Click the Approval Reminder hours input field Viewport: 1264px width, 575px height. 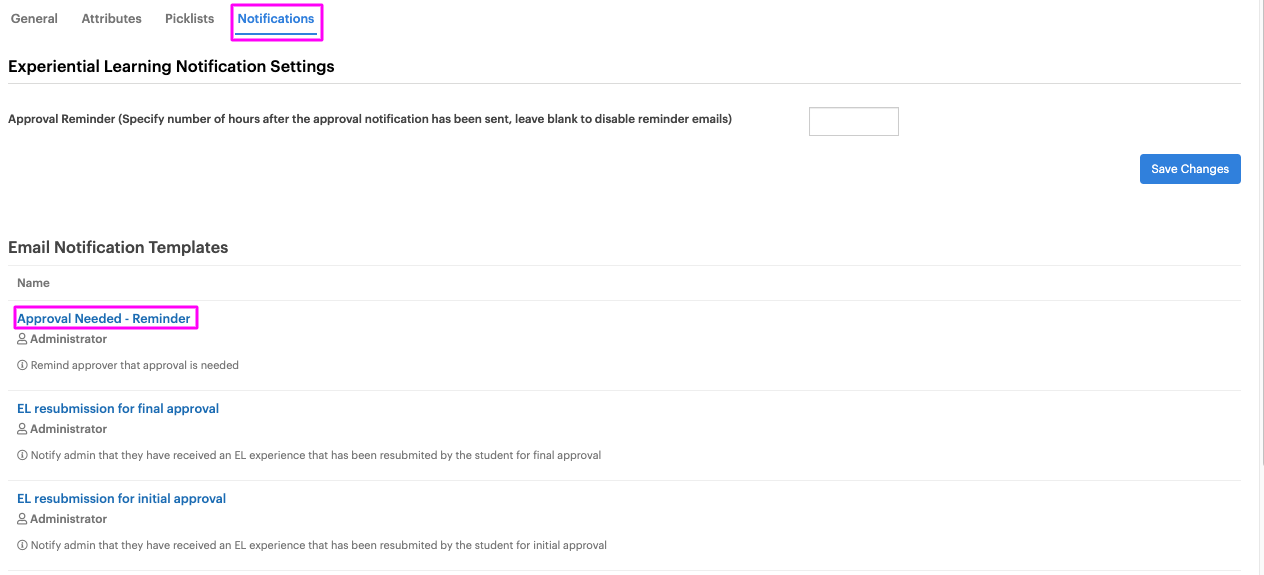pos(853,121)
